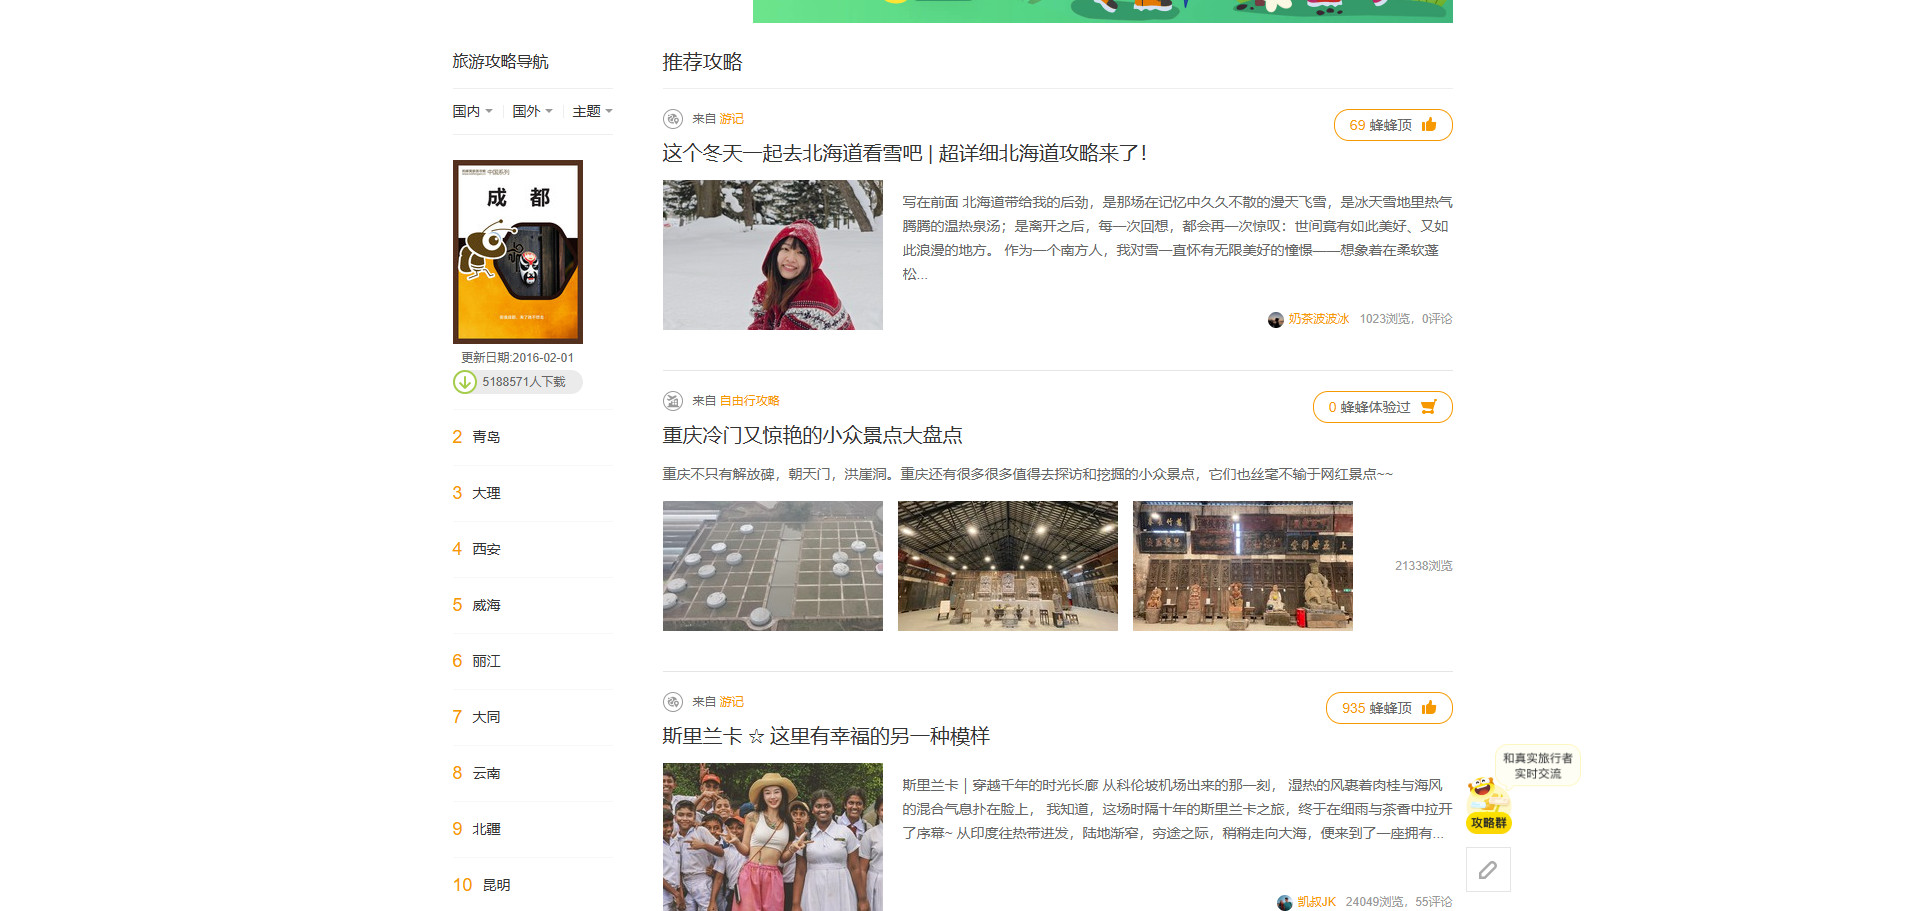Click the shopping cart icon on Chongqing guide
The image size is (1905, 911).
(x=1428, y=407)
